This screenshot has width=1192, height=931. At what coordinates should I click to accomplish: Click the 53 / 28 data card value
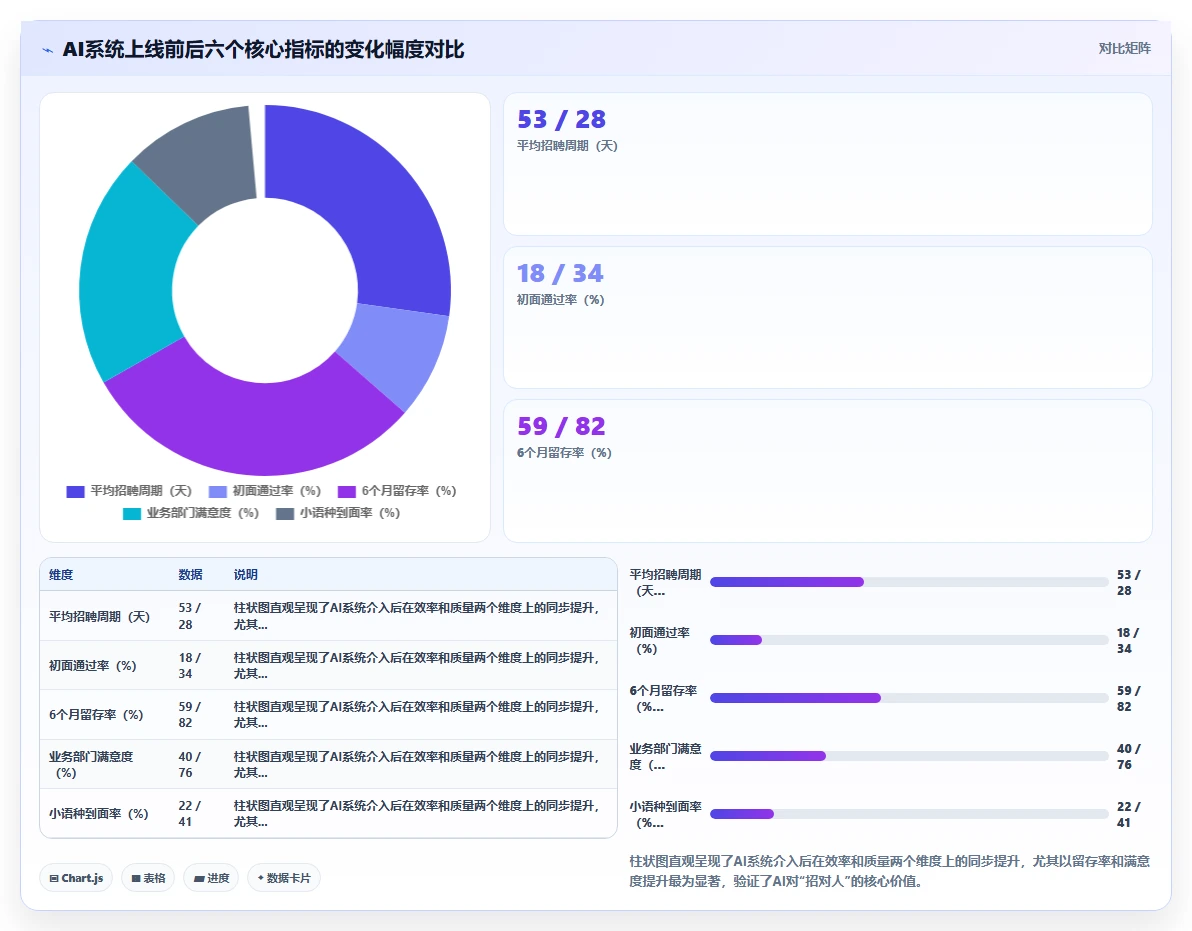pyautogui.click(x=561, y=119)
